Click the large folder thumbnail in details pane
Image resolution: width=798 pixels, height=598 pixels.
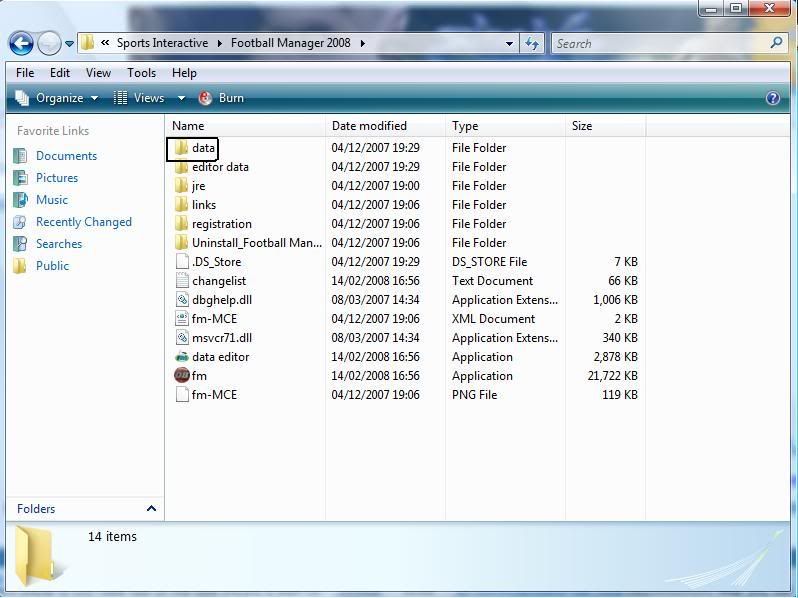[x=39, y=556]
